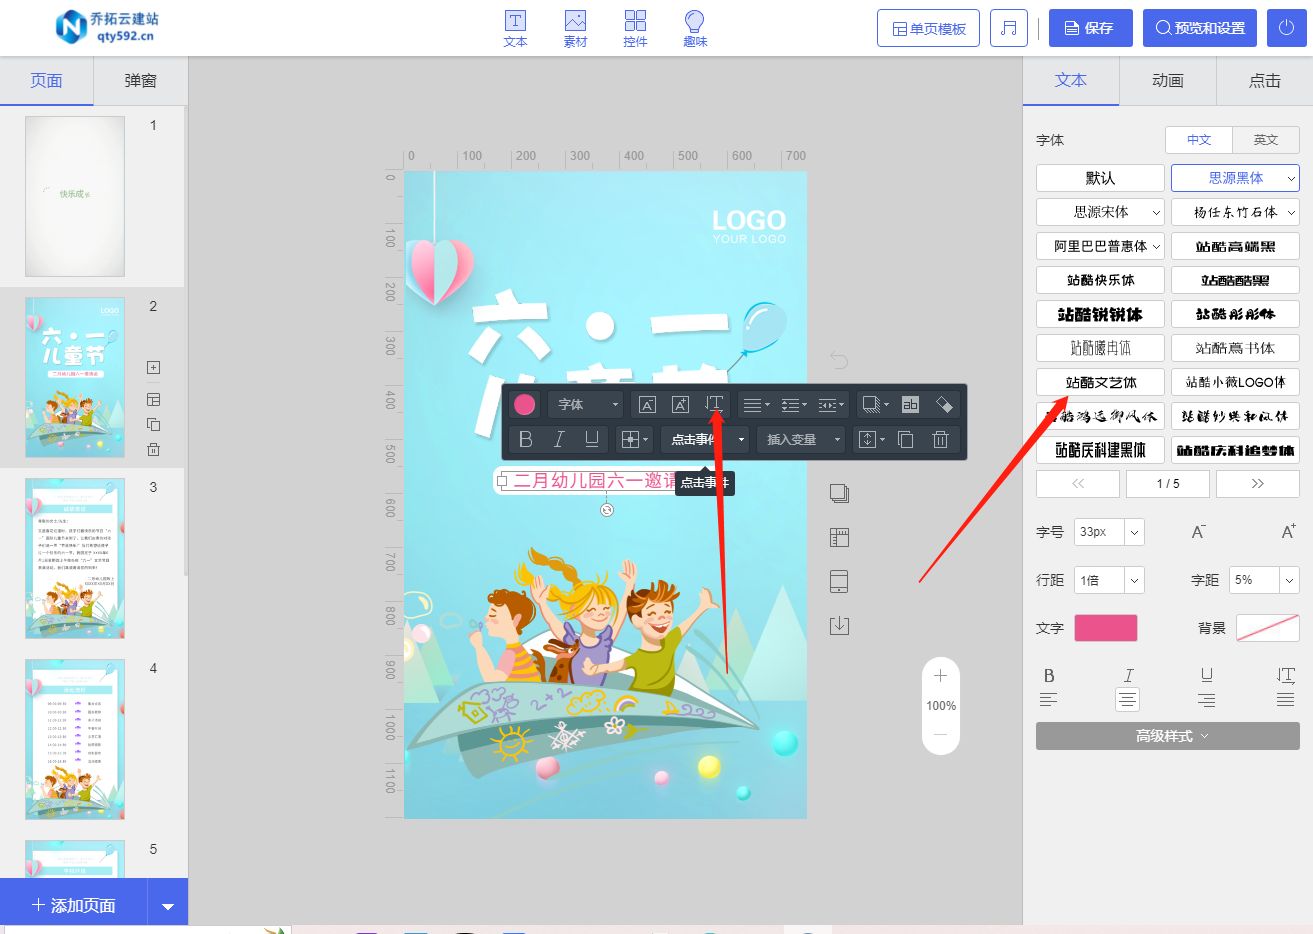The height and width of the screenshot is (934, 1313).
Task: Click the eraser icon in floating toolbar
Action: (x=943, y=404)
